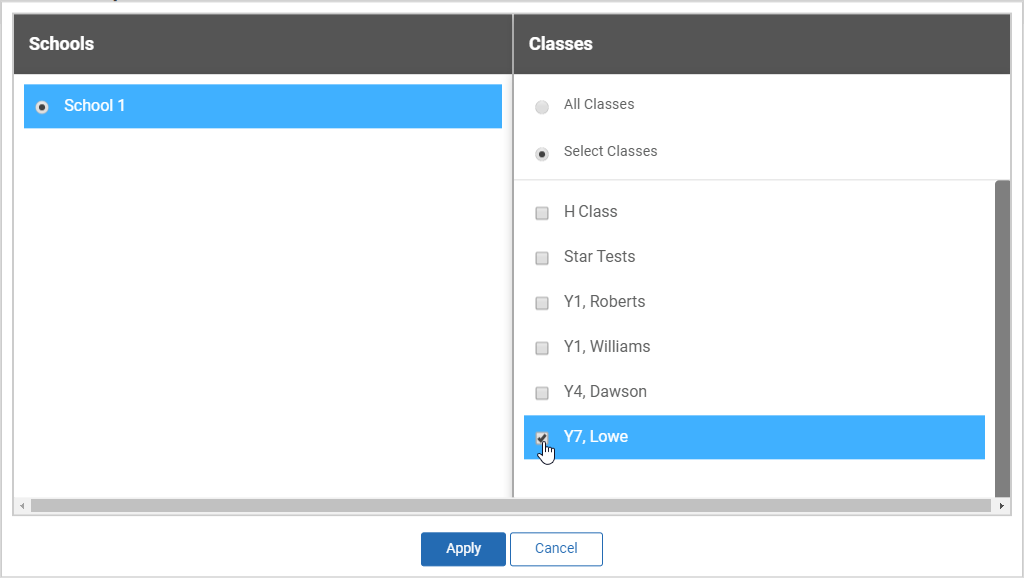This screenshot has width=1024, height=578.
Task: Click the Classes list vertical scrollbar
Action: [1002, 338]
